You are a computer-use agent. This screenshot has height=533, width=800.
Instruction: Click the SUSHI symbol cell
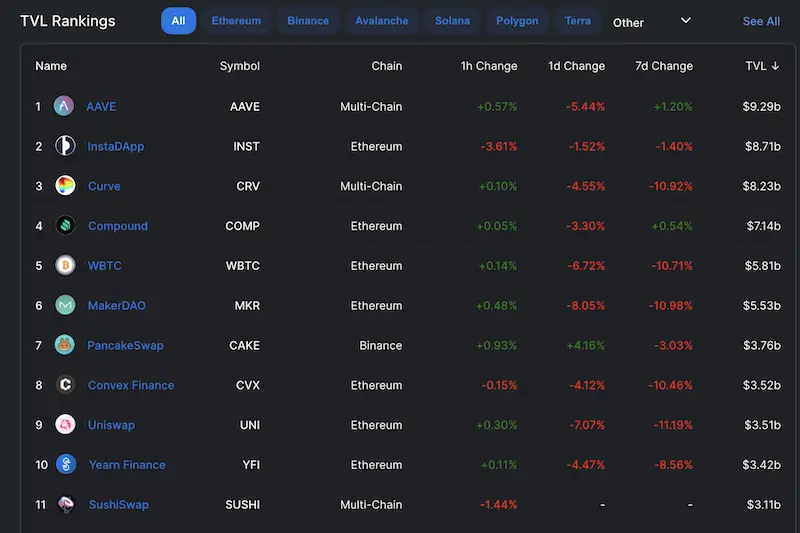[x=242, y=504]
